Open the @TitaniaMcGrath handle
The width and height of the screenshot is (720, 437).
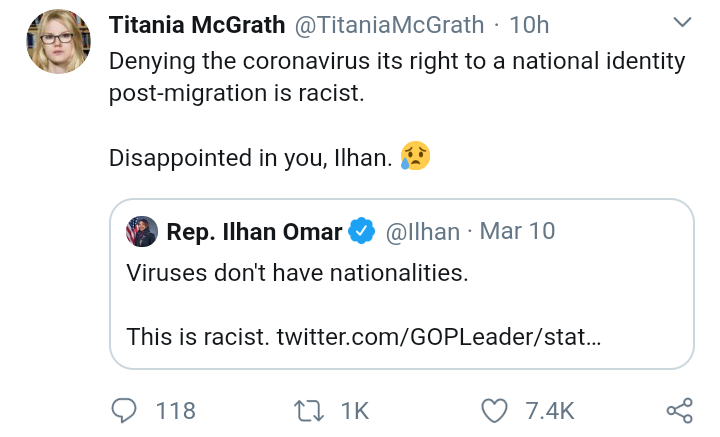pos(384,23)
